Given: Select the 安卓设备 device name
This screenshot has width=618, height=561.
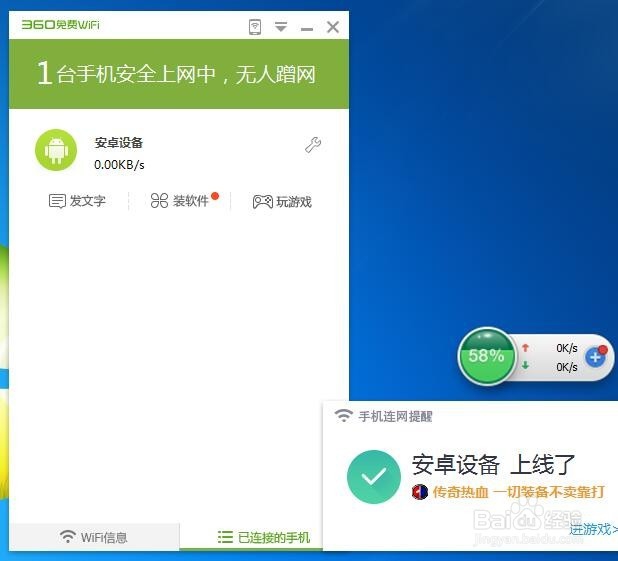Looking at the screenshot, I should pos(119,143).
